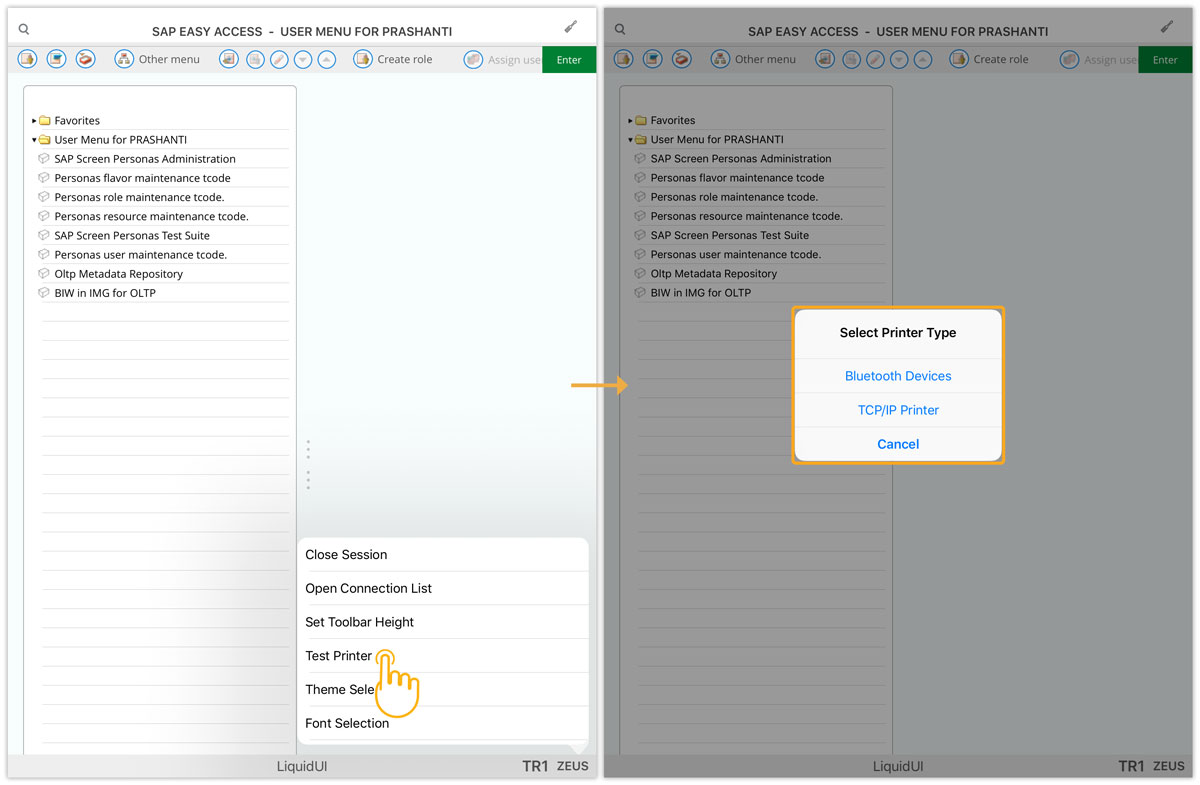This screenshot has width=1200, height=785.
Task: Click the cube icon beside Oltp Metadata Repository (left)
Action: pos(44,273)
